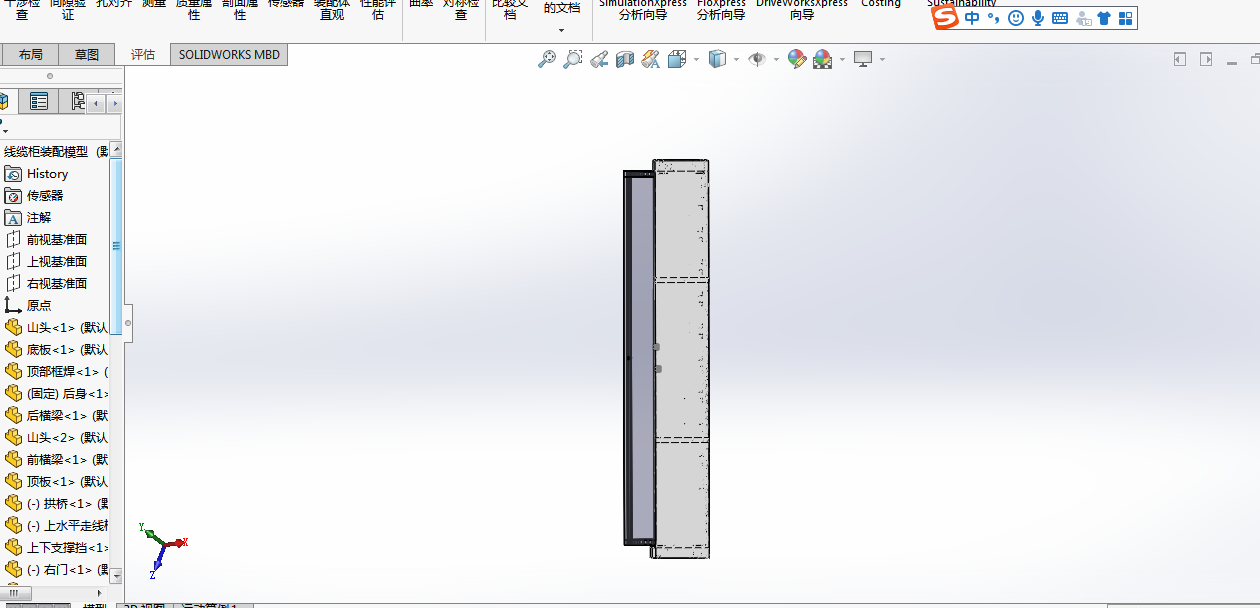Screen dimensions: 1260x608
Task: Switch to the 布局 tab
Action: click(30, 55)
